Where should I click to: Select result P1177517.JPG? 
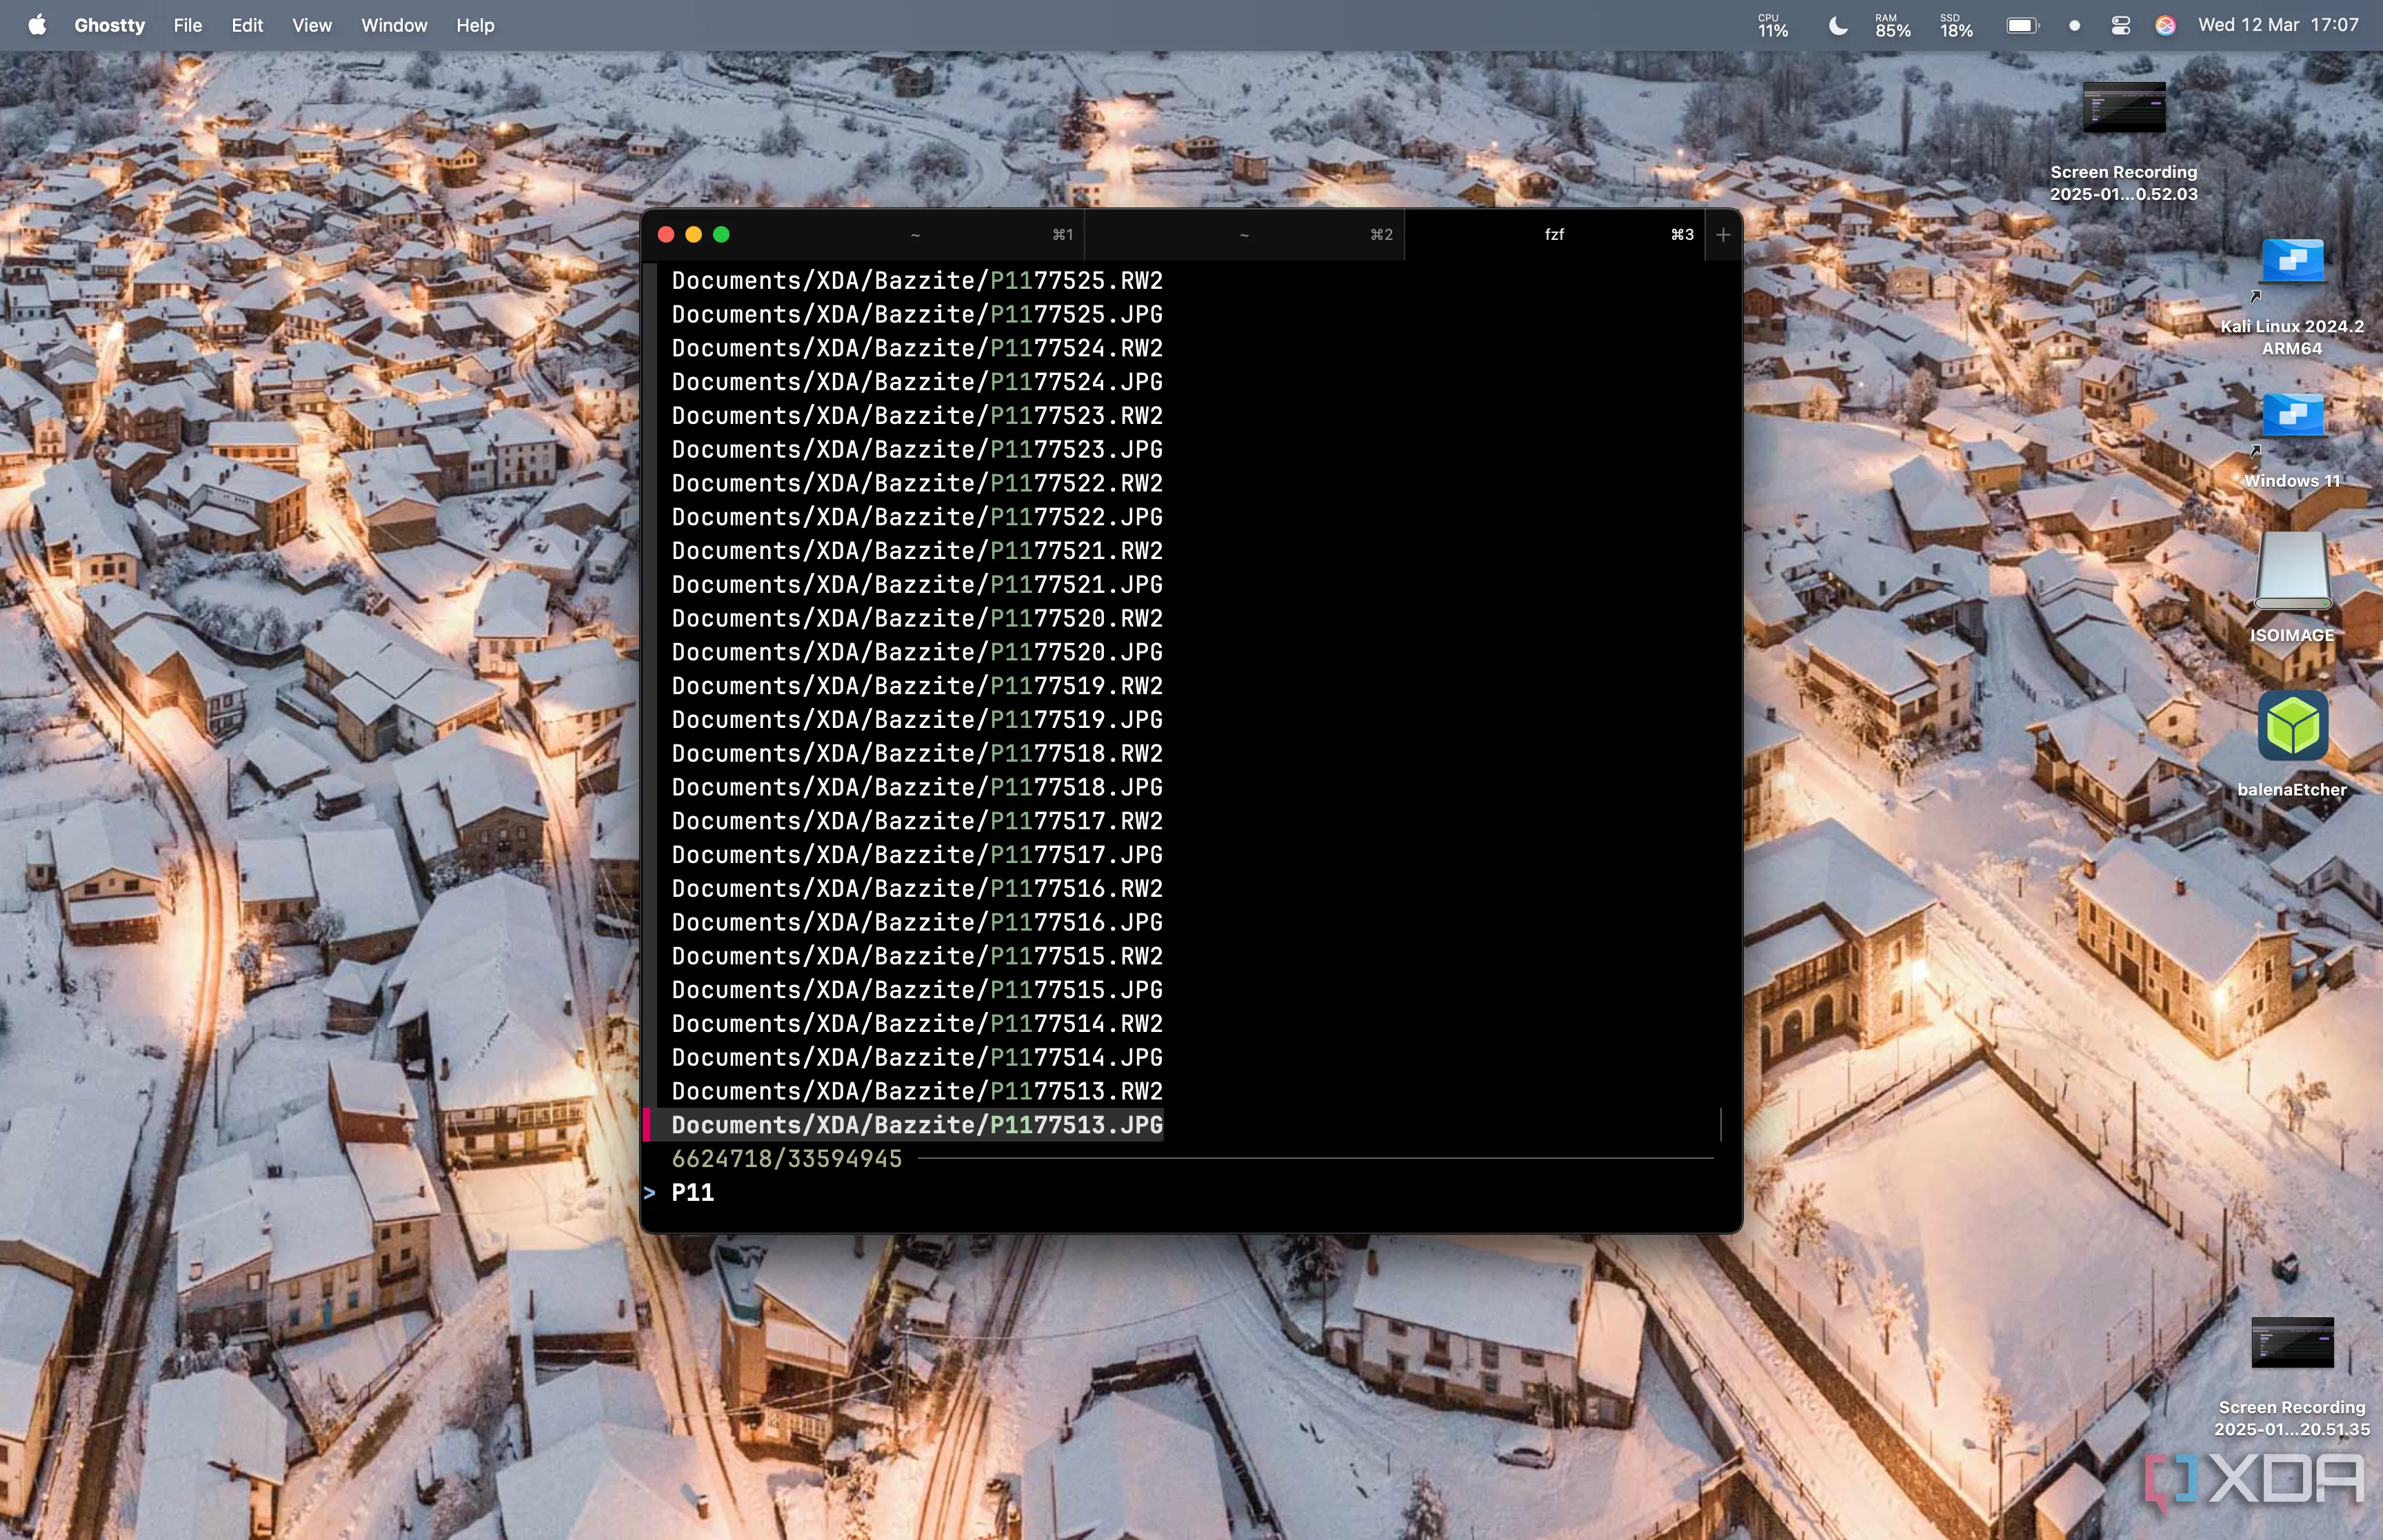pyautogui.click(x=917, y=855)
